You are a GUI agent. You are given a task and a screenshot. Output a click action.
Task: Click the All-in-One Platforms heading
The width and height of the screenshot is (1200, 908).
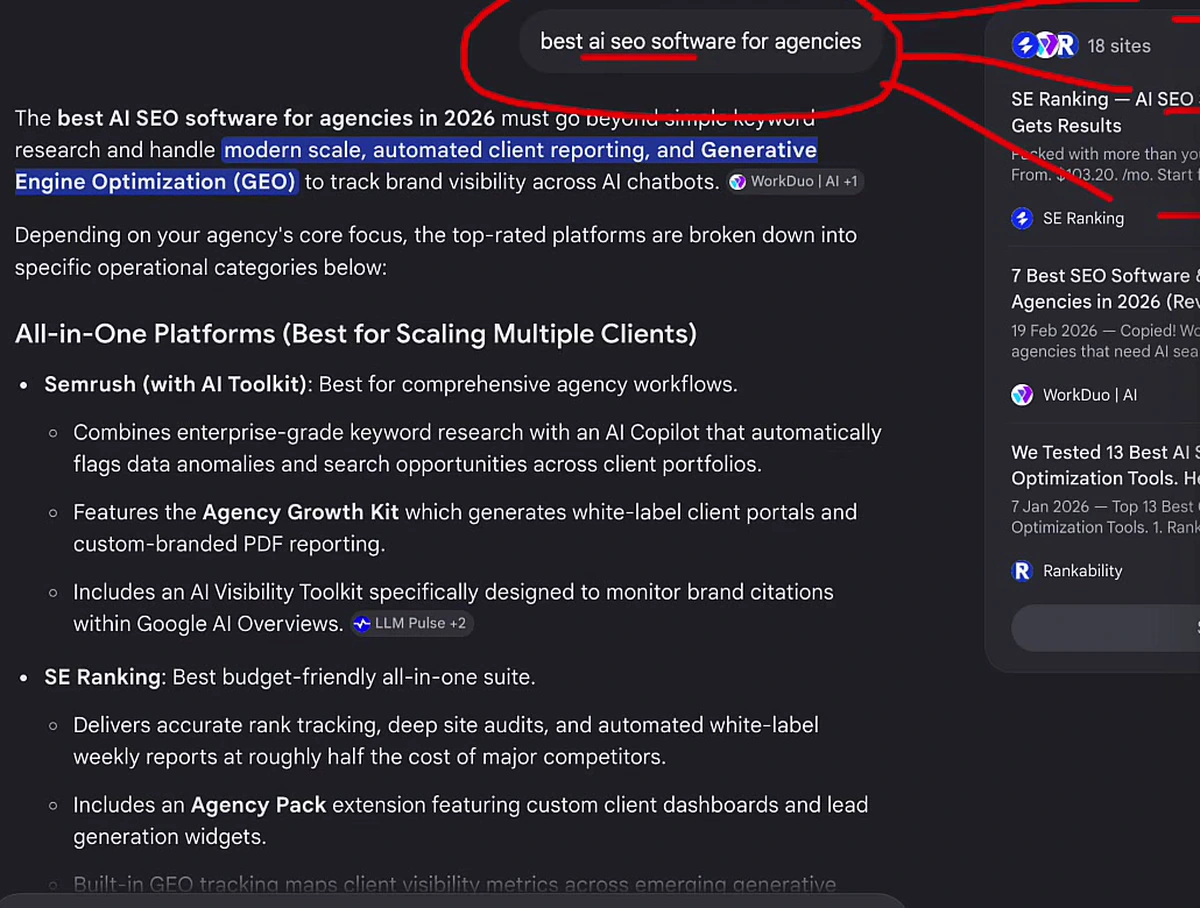pos(356,333)
